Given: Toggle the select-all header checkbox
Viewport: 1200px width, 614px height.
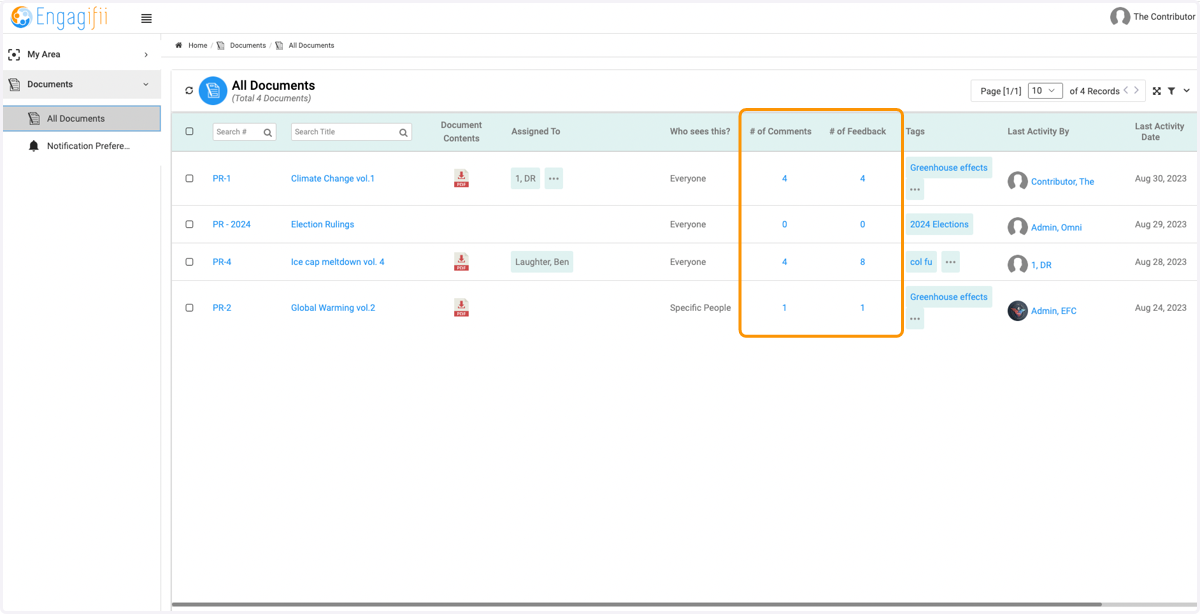Looking at the screenshot, I should pos(189,132).
